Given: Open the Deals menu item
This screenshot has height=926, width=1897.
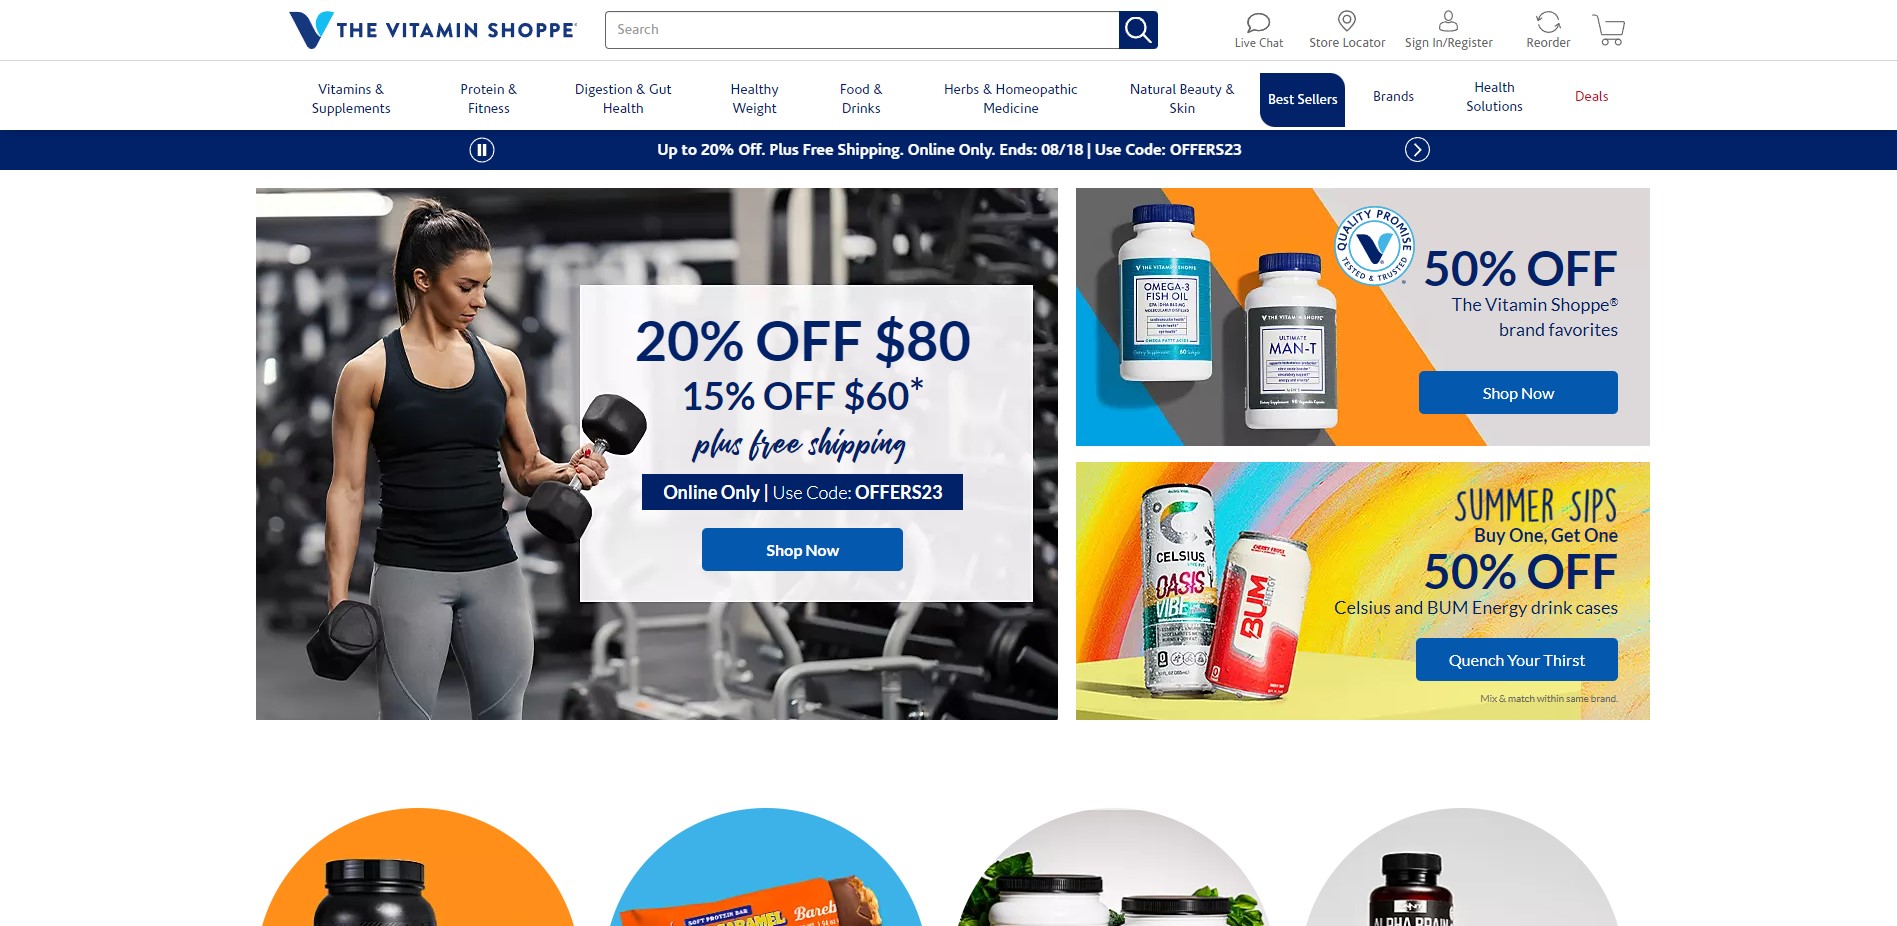Looking at the screenshot, I should tap(1591, 97).
